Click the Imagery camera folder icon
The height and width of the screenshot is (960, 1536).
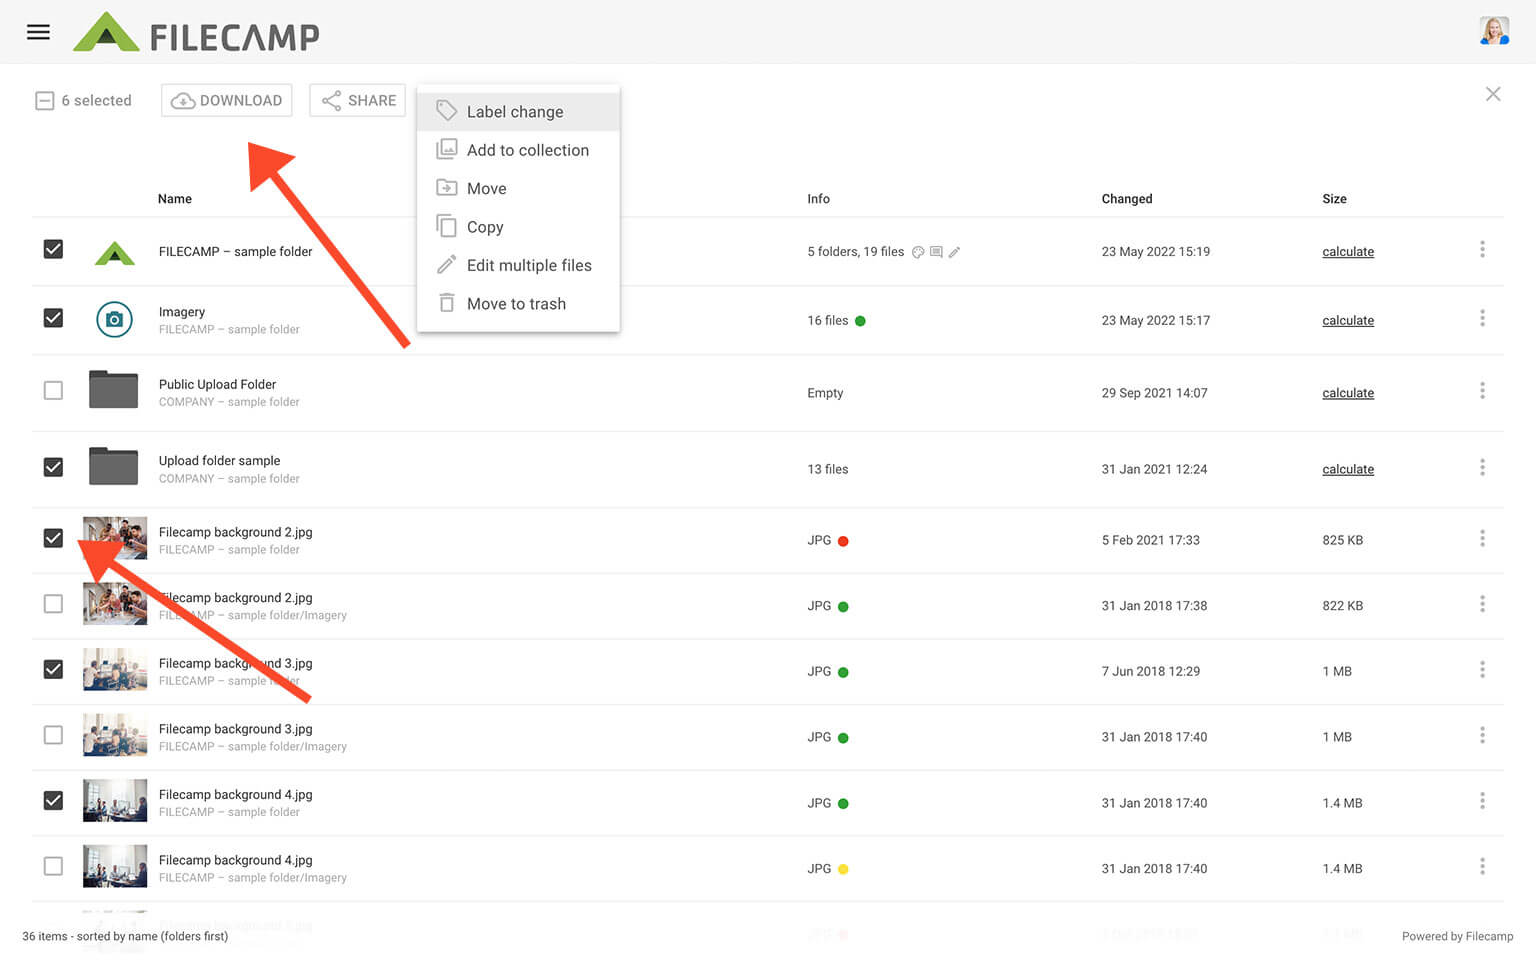pos(114,320)
